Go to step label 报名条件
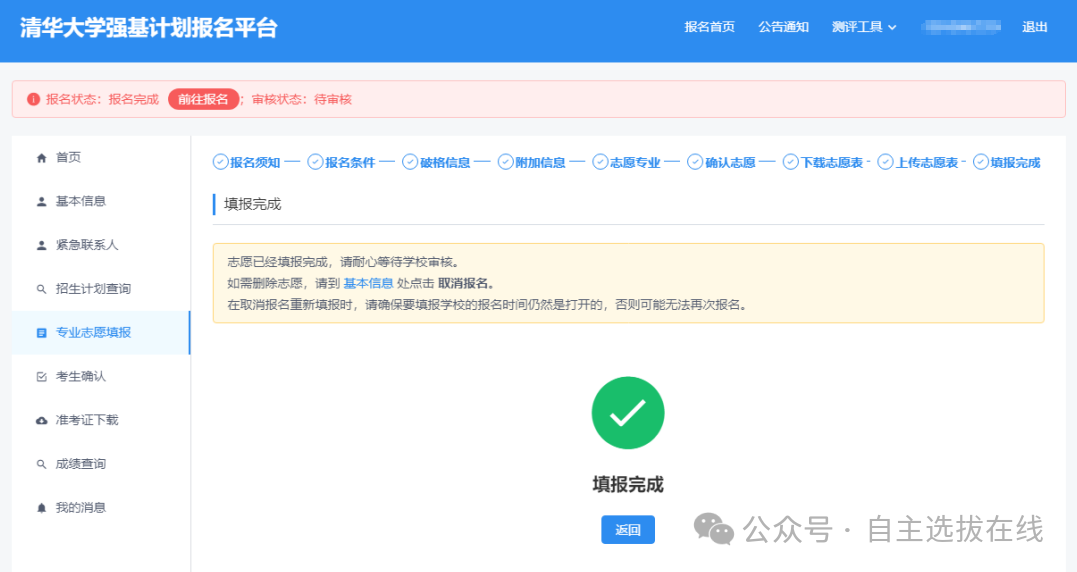The width and height of the screenshot is (1077, 572). coord(350,163)
